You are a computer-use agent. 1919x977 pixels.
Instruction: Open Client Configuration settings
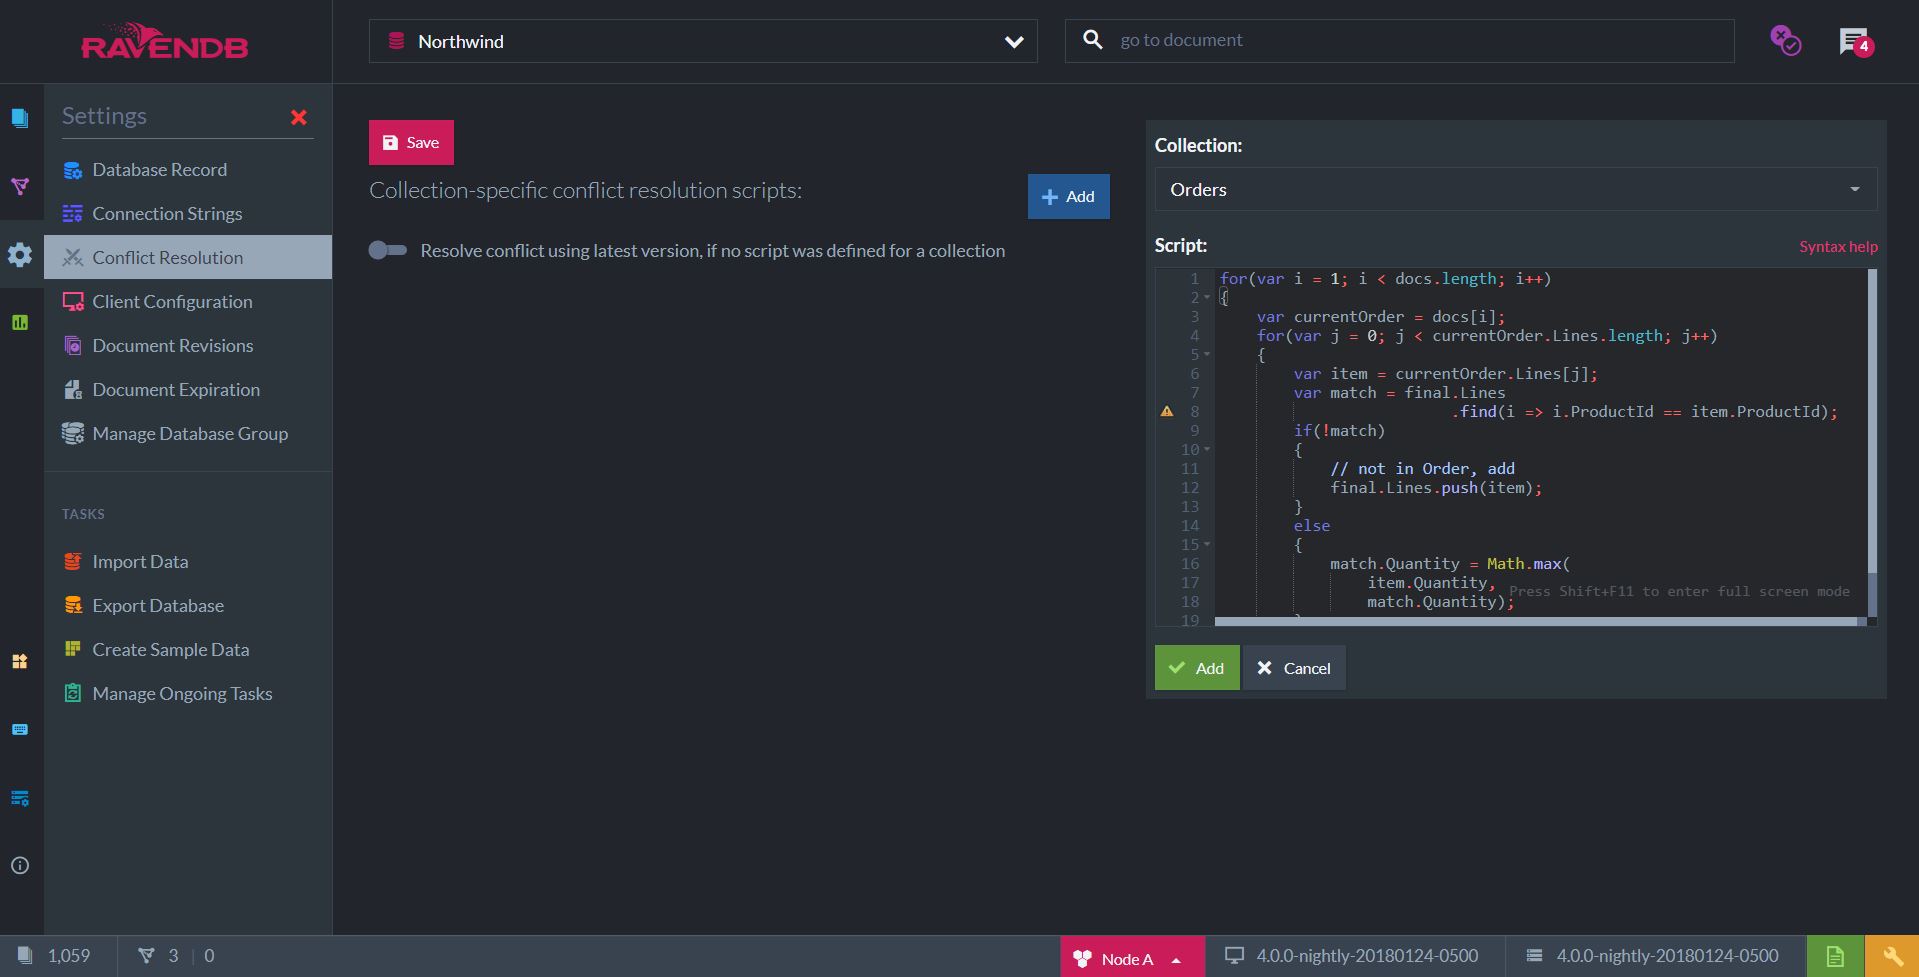[x=188, y=302]
